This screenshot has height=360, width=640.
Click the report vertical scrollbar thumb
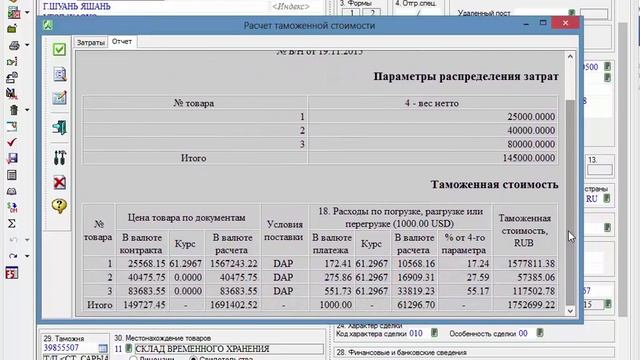(570, 202)
